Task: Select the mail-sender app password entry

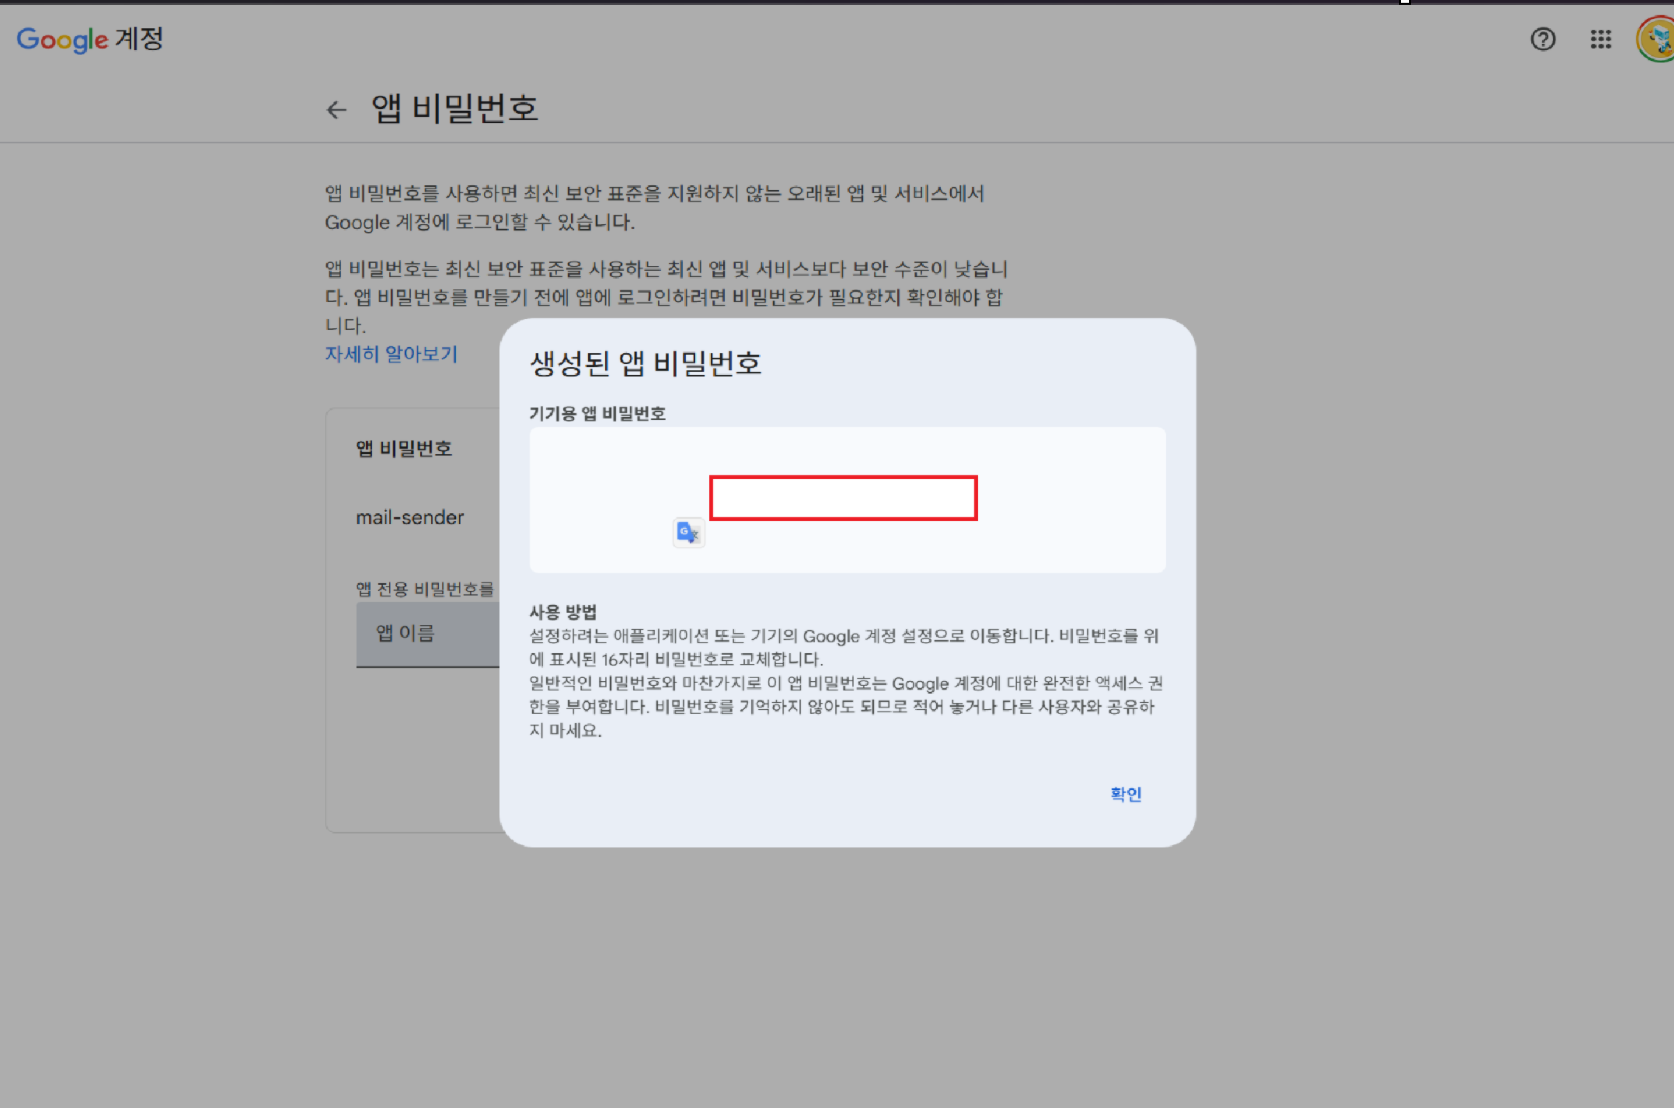Action: 410,518
